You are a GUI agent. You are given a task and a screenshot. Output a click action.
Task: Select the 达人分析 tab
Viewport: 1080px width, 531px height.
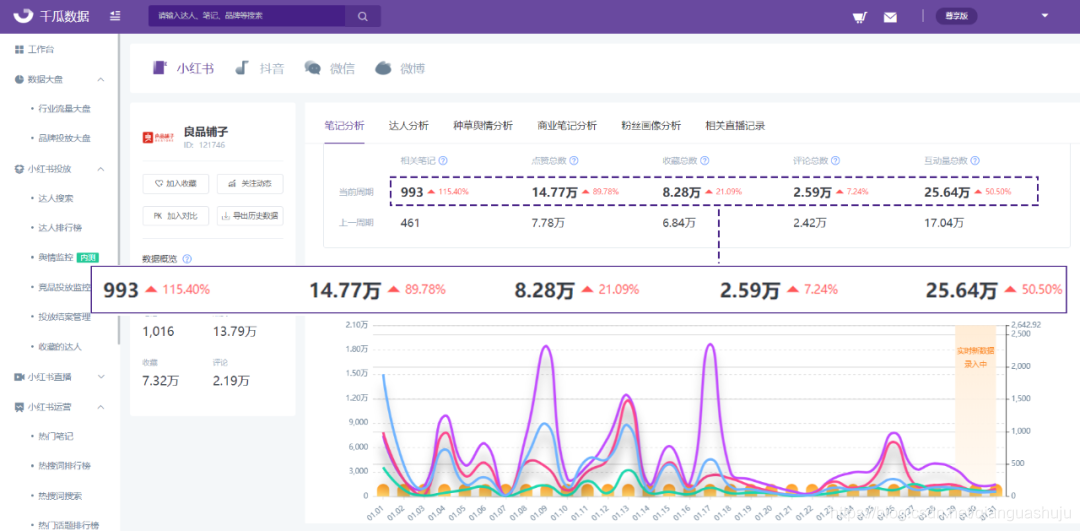coord(408,125)
